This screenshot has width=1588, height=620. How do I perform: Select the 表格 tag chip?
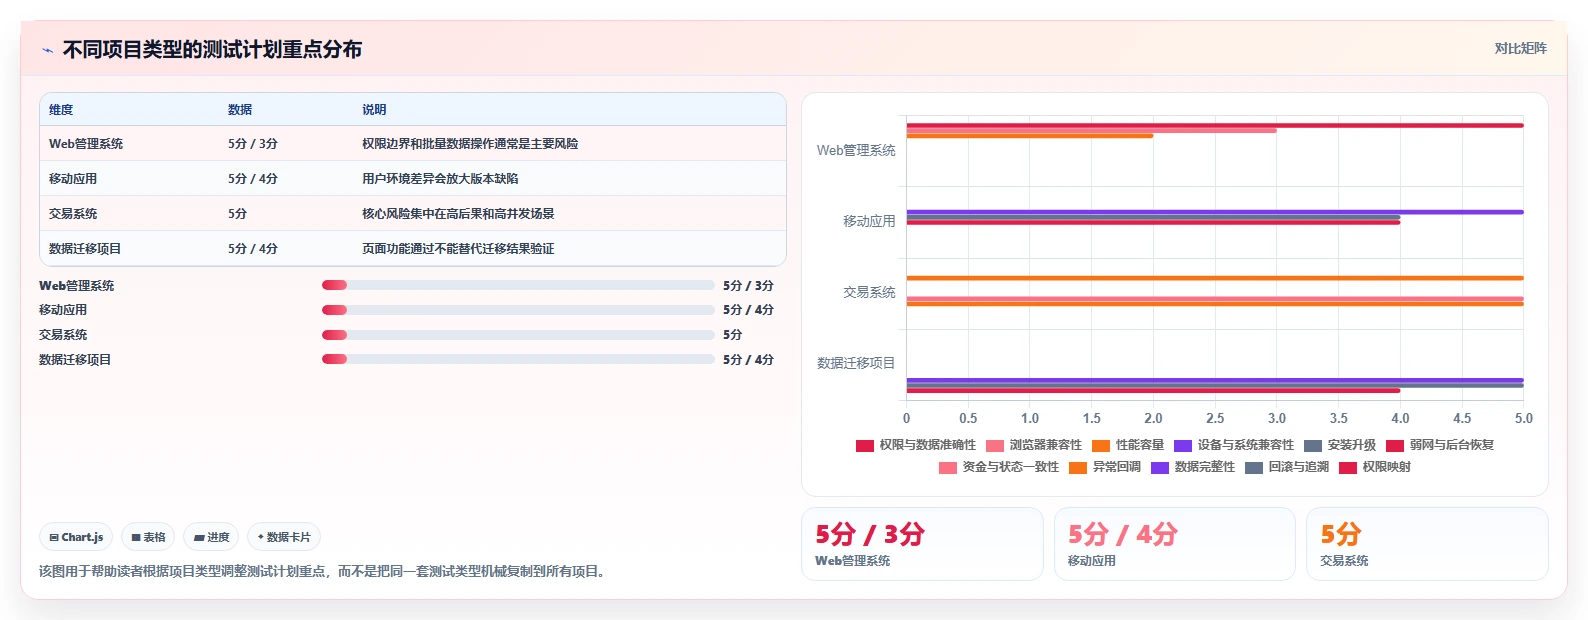(148, 537)
